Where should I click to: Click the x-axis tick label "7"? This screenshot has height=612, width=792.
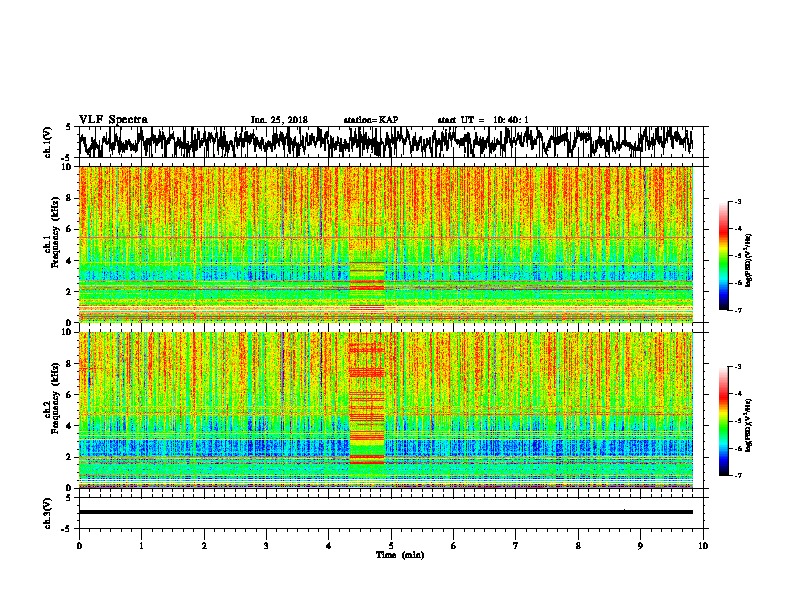(515, 546)
